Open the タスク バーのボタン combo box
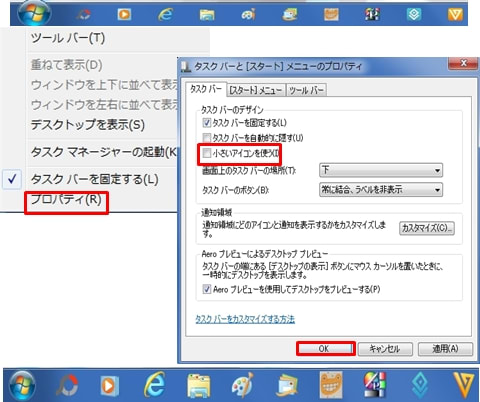 (x=381, y=190)
